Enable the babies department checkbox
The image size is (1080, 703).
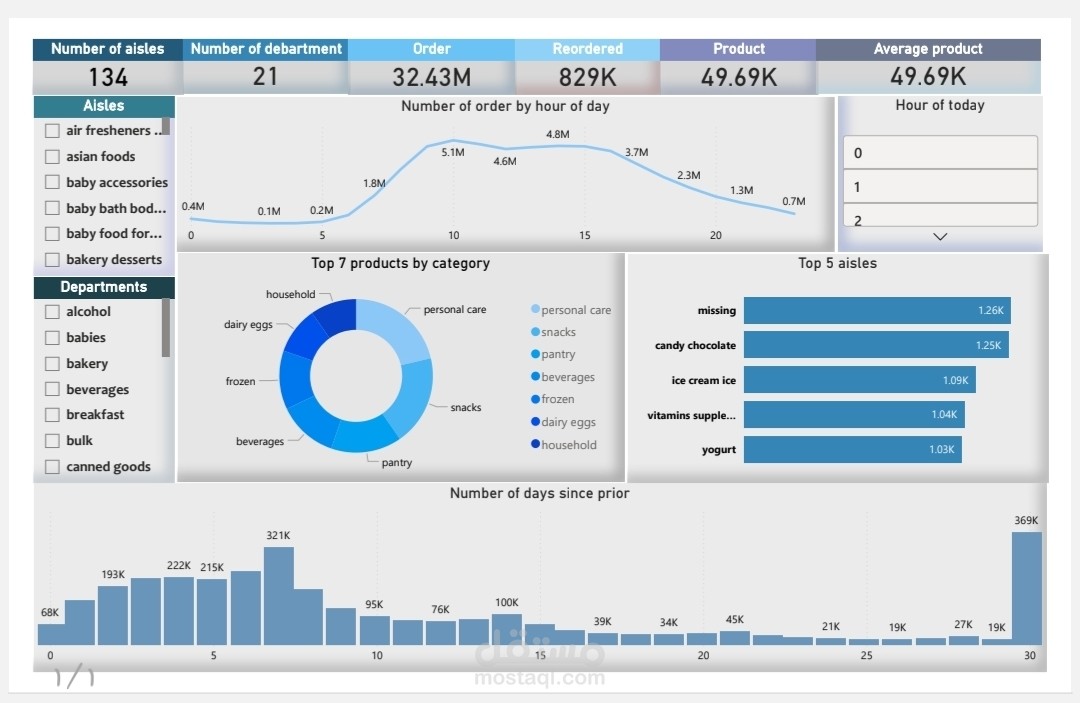(x=52, y=337)
